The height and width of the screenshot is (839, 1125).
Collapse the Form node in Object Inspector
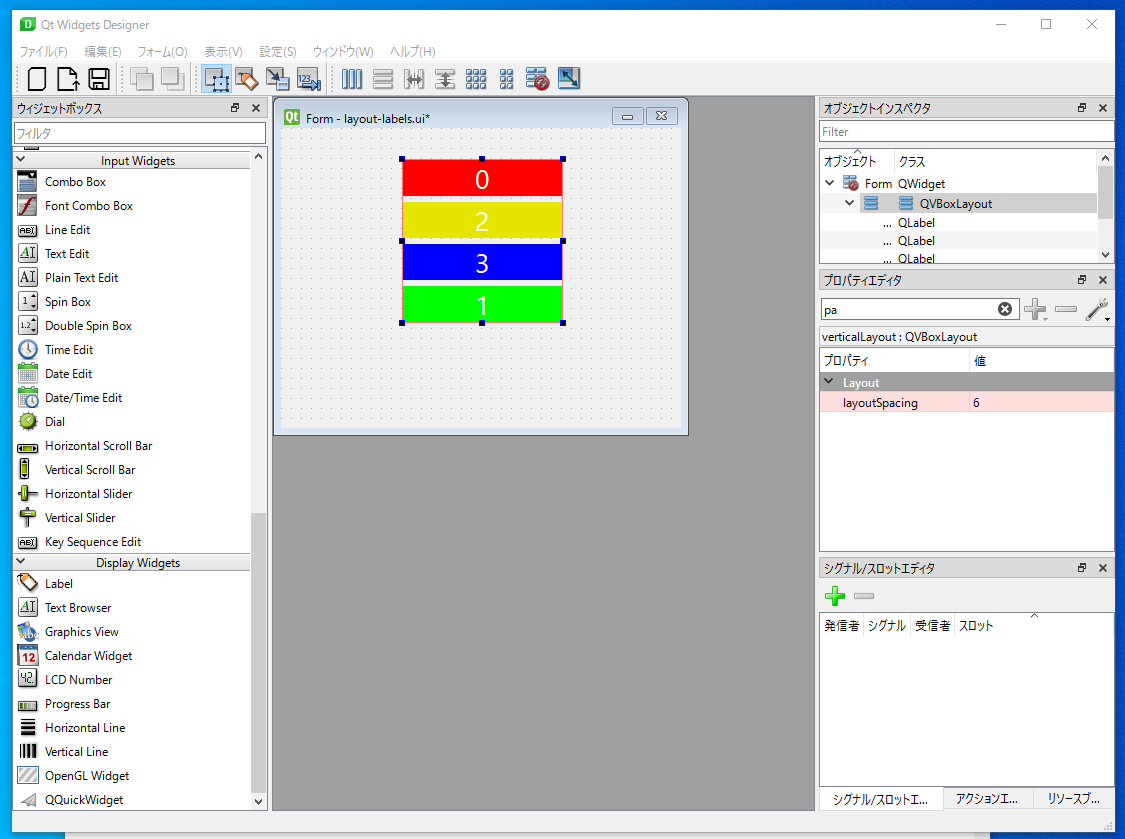click(x=829, y=183)
